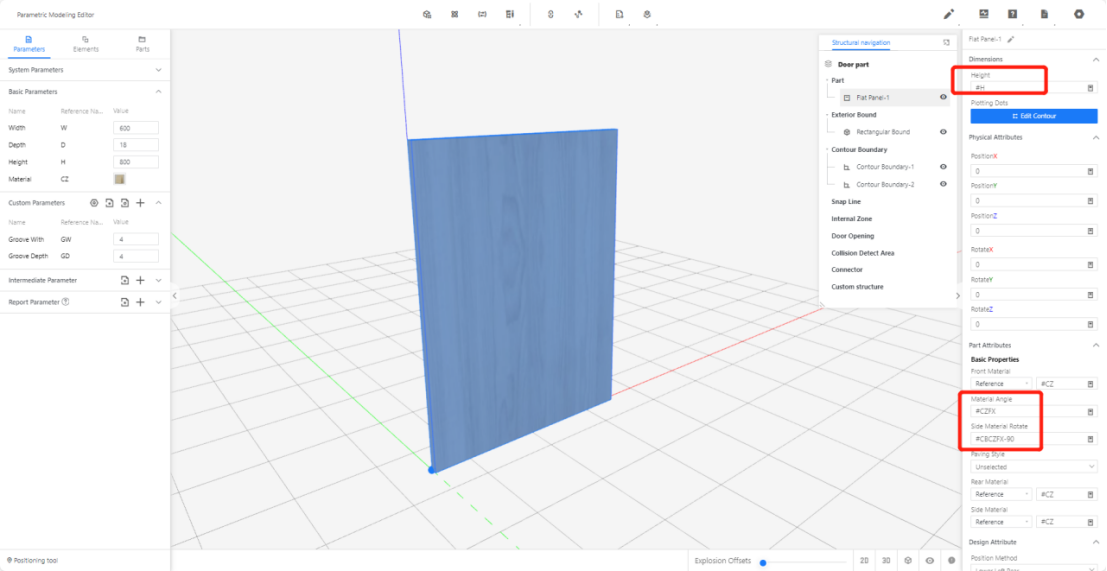
Task: Click the Width value input field
Action: tap(135, 128)
